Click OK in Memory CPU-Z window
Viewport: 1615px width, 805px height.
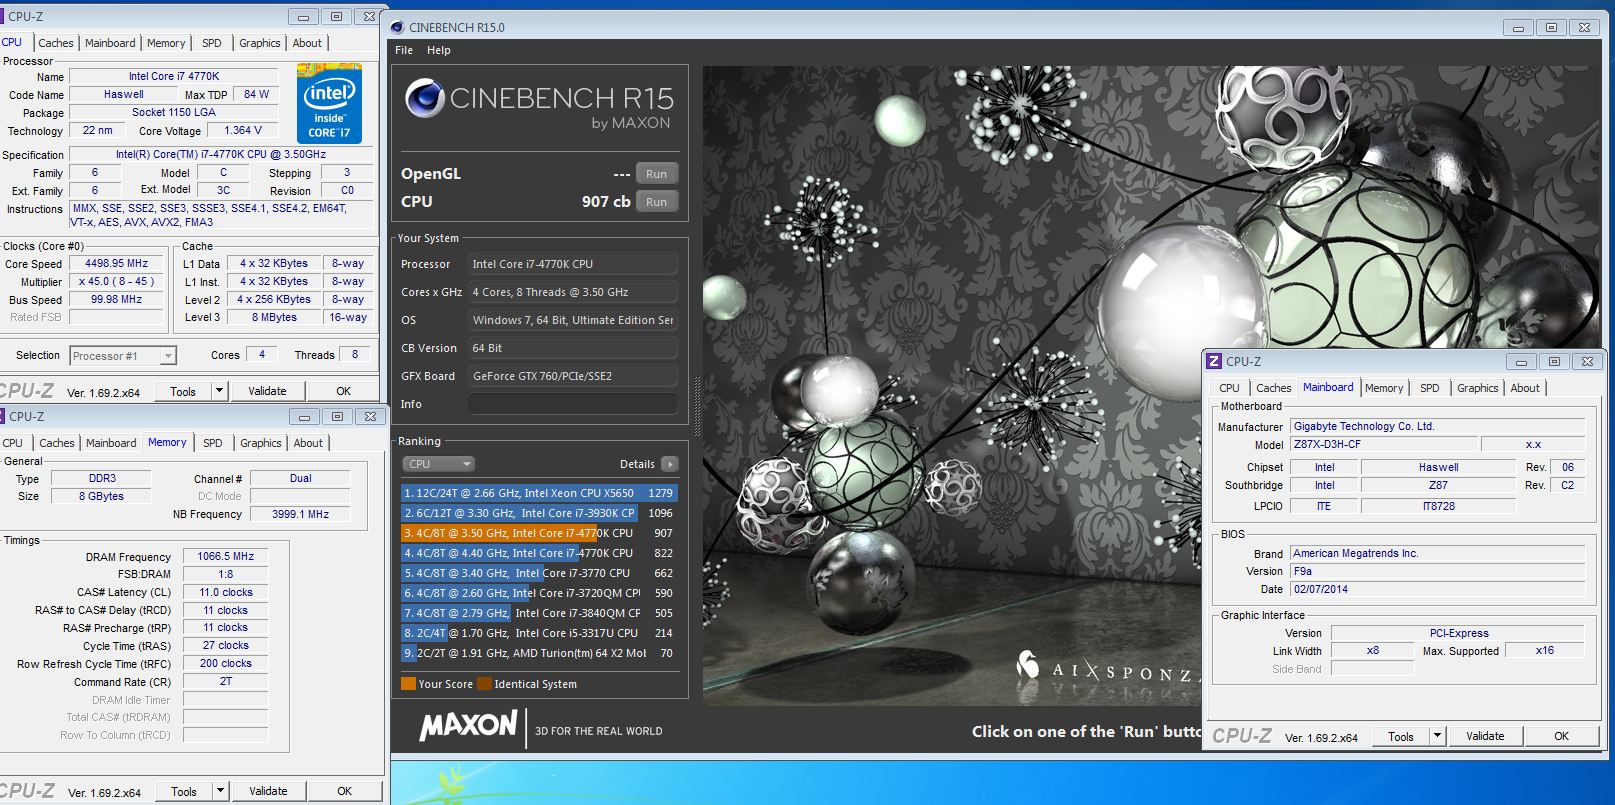[x=344, y=791]
